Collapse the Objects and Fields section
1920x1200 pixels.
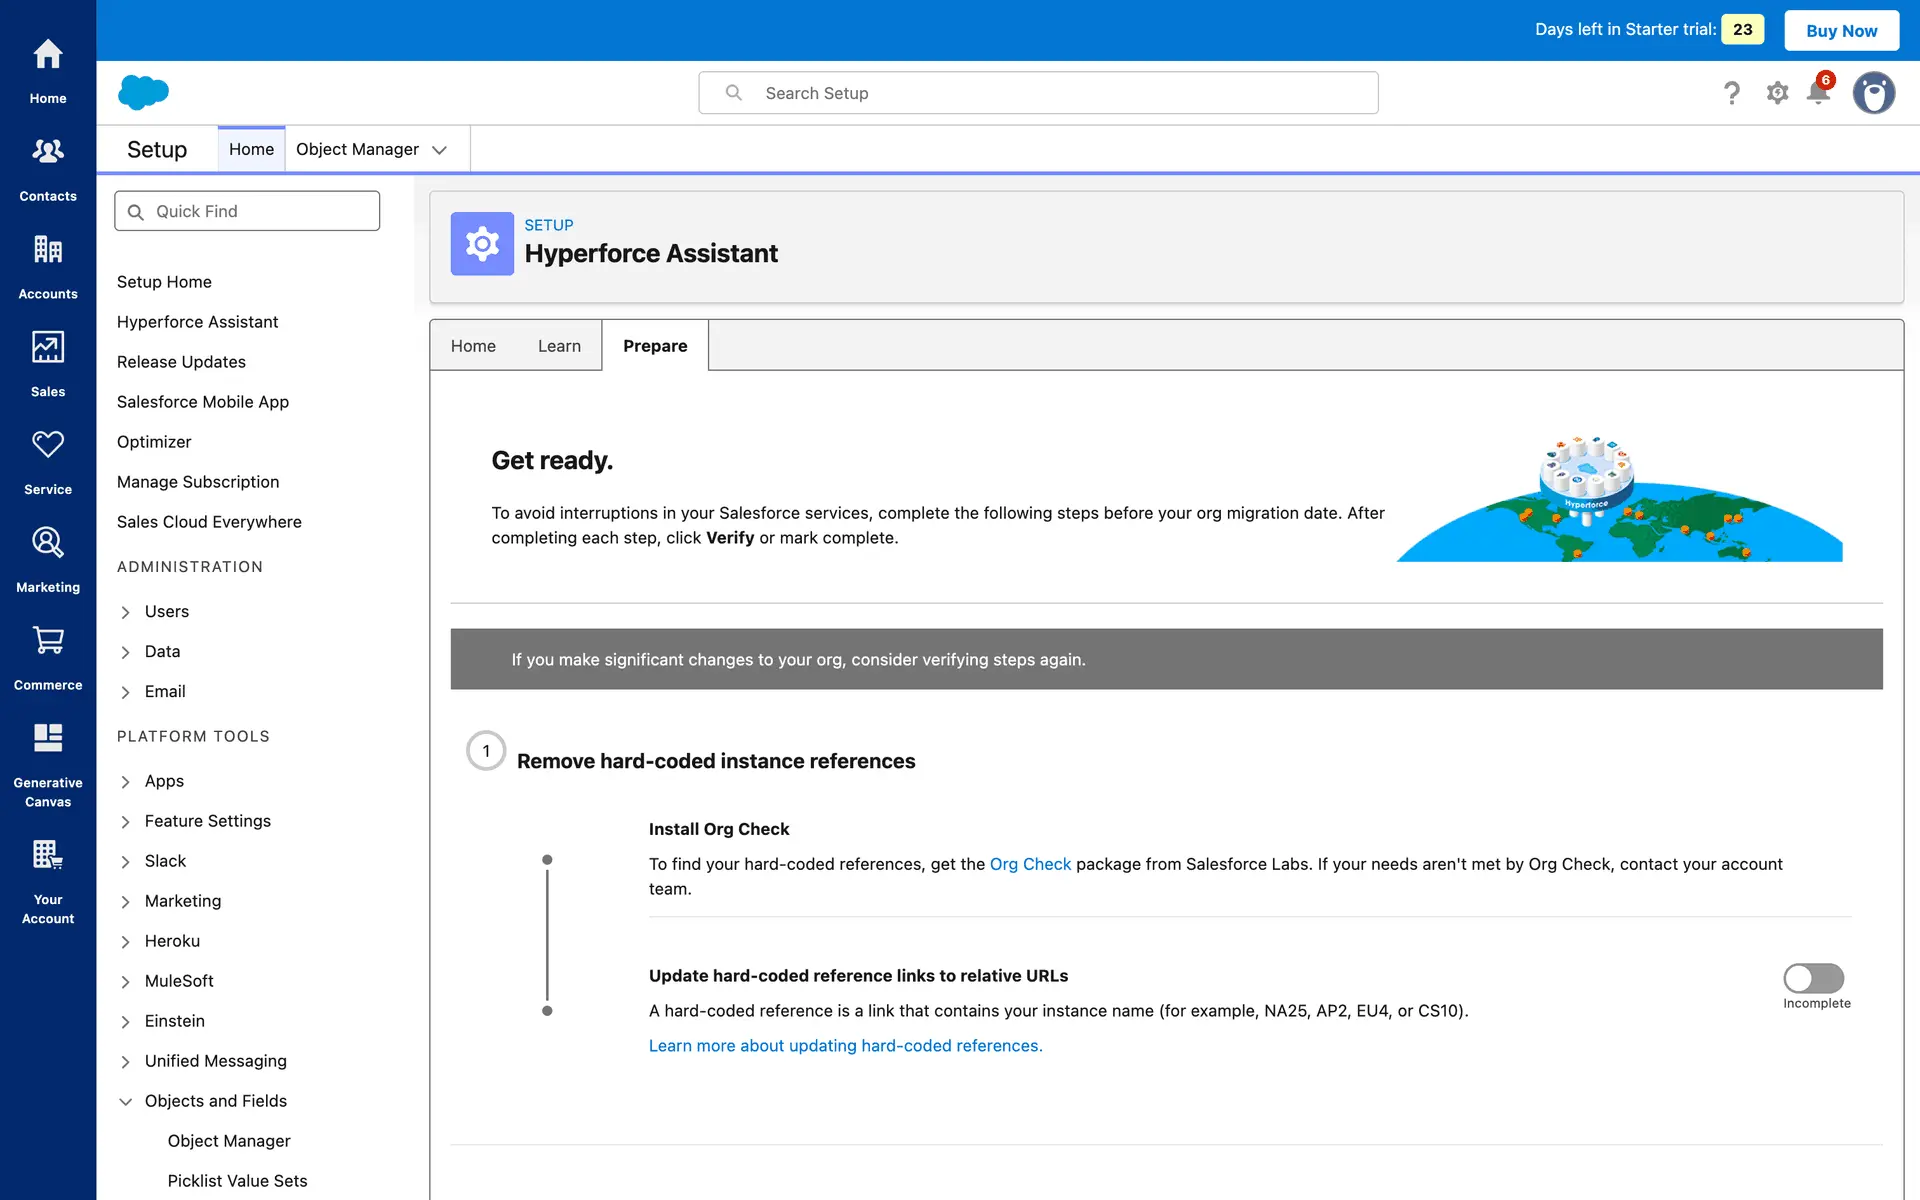pos(126,1101)
